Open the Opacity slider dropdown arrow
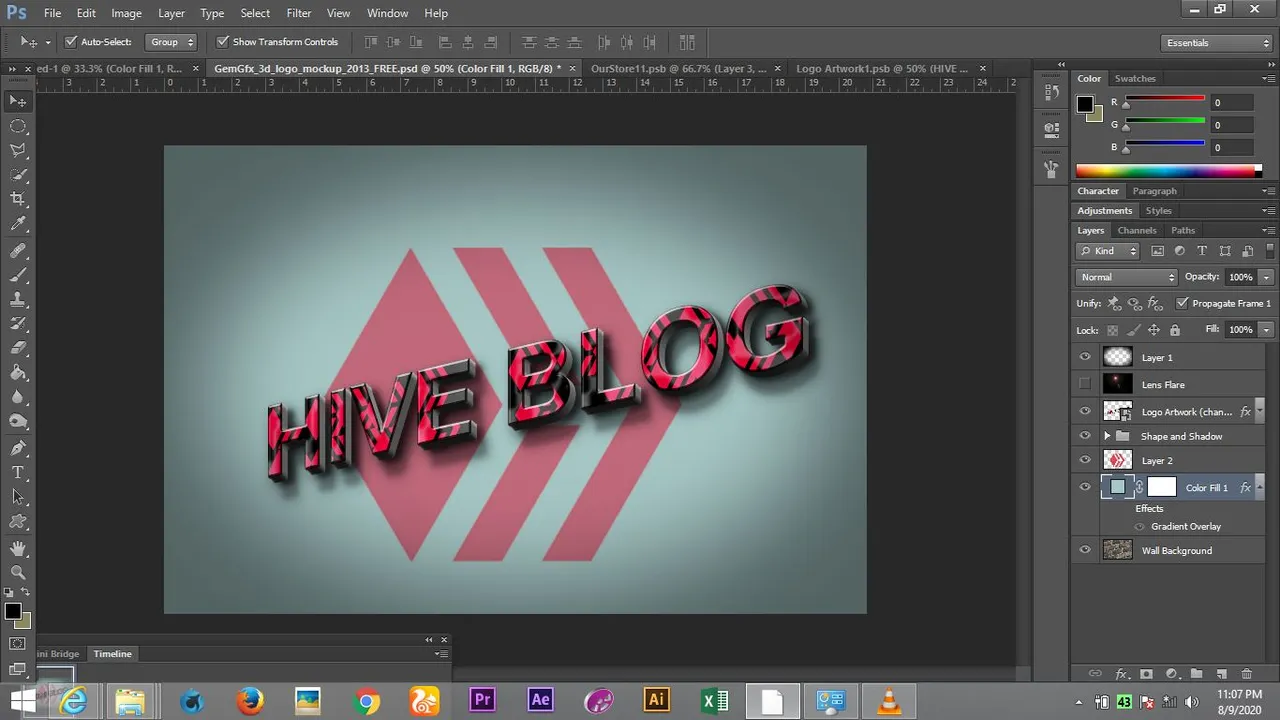This screenshot has width=1280, height=720. tap(1267, 277)
